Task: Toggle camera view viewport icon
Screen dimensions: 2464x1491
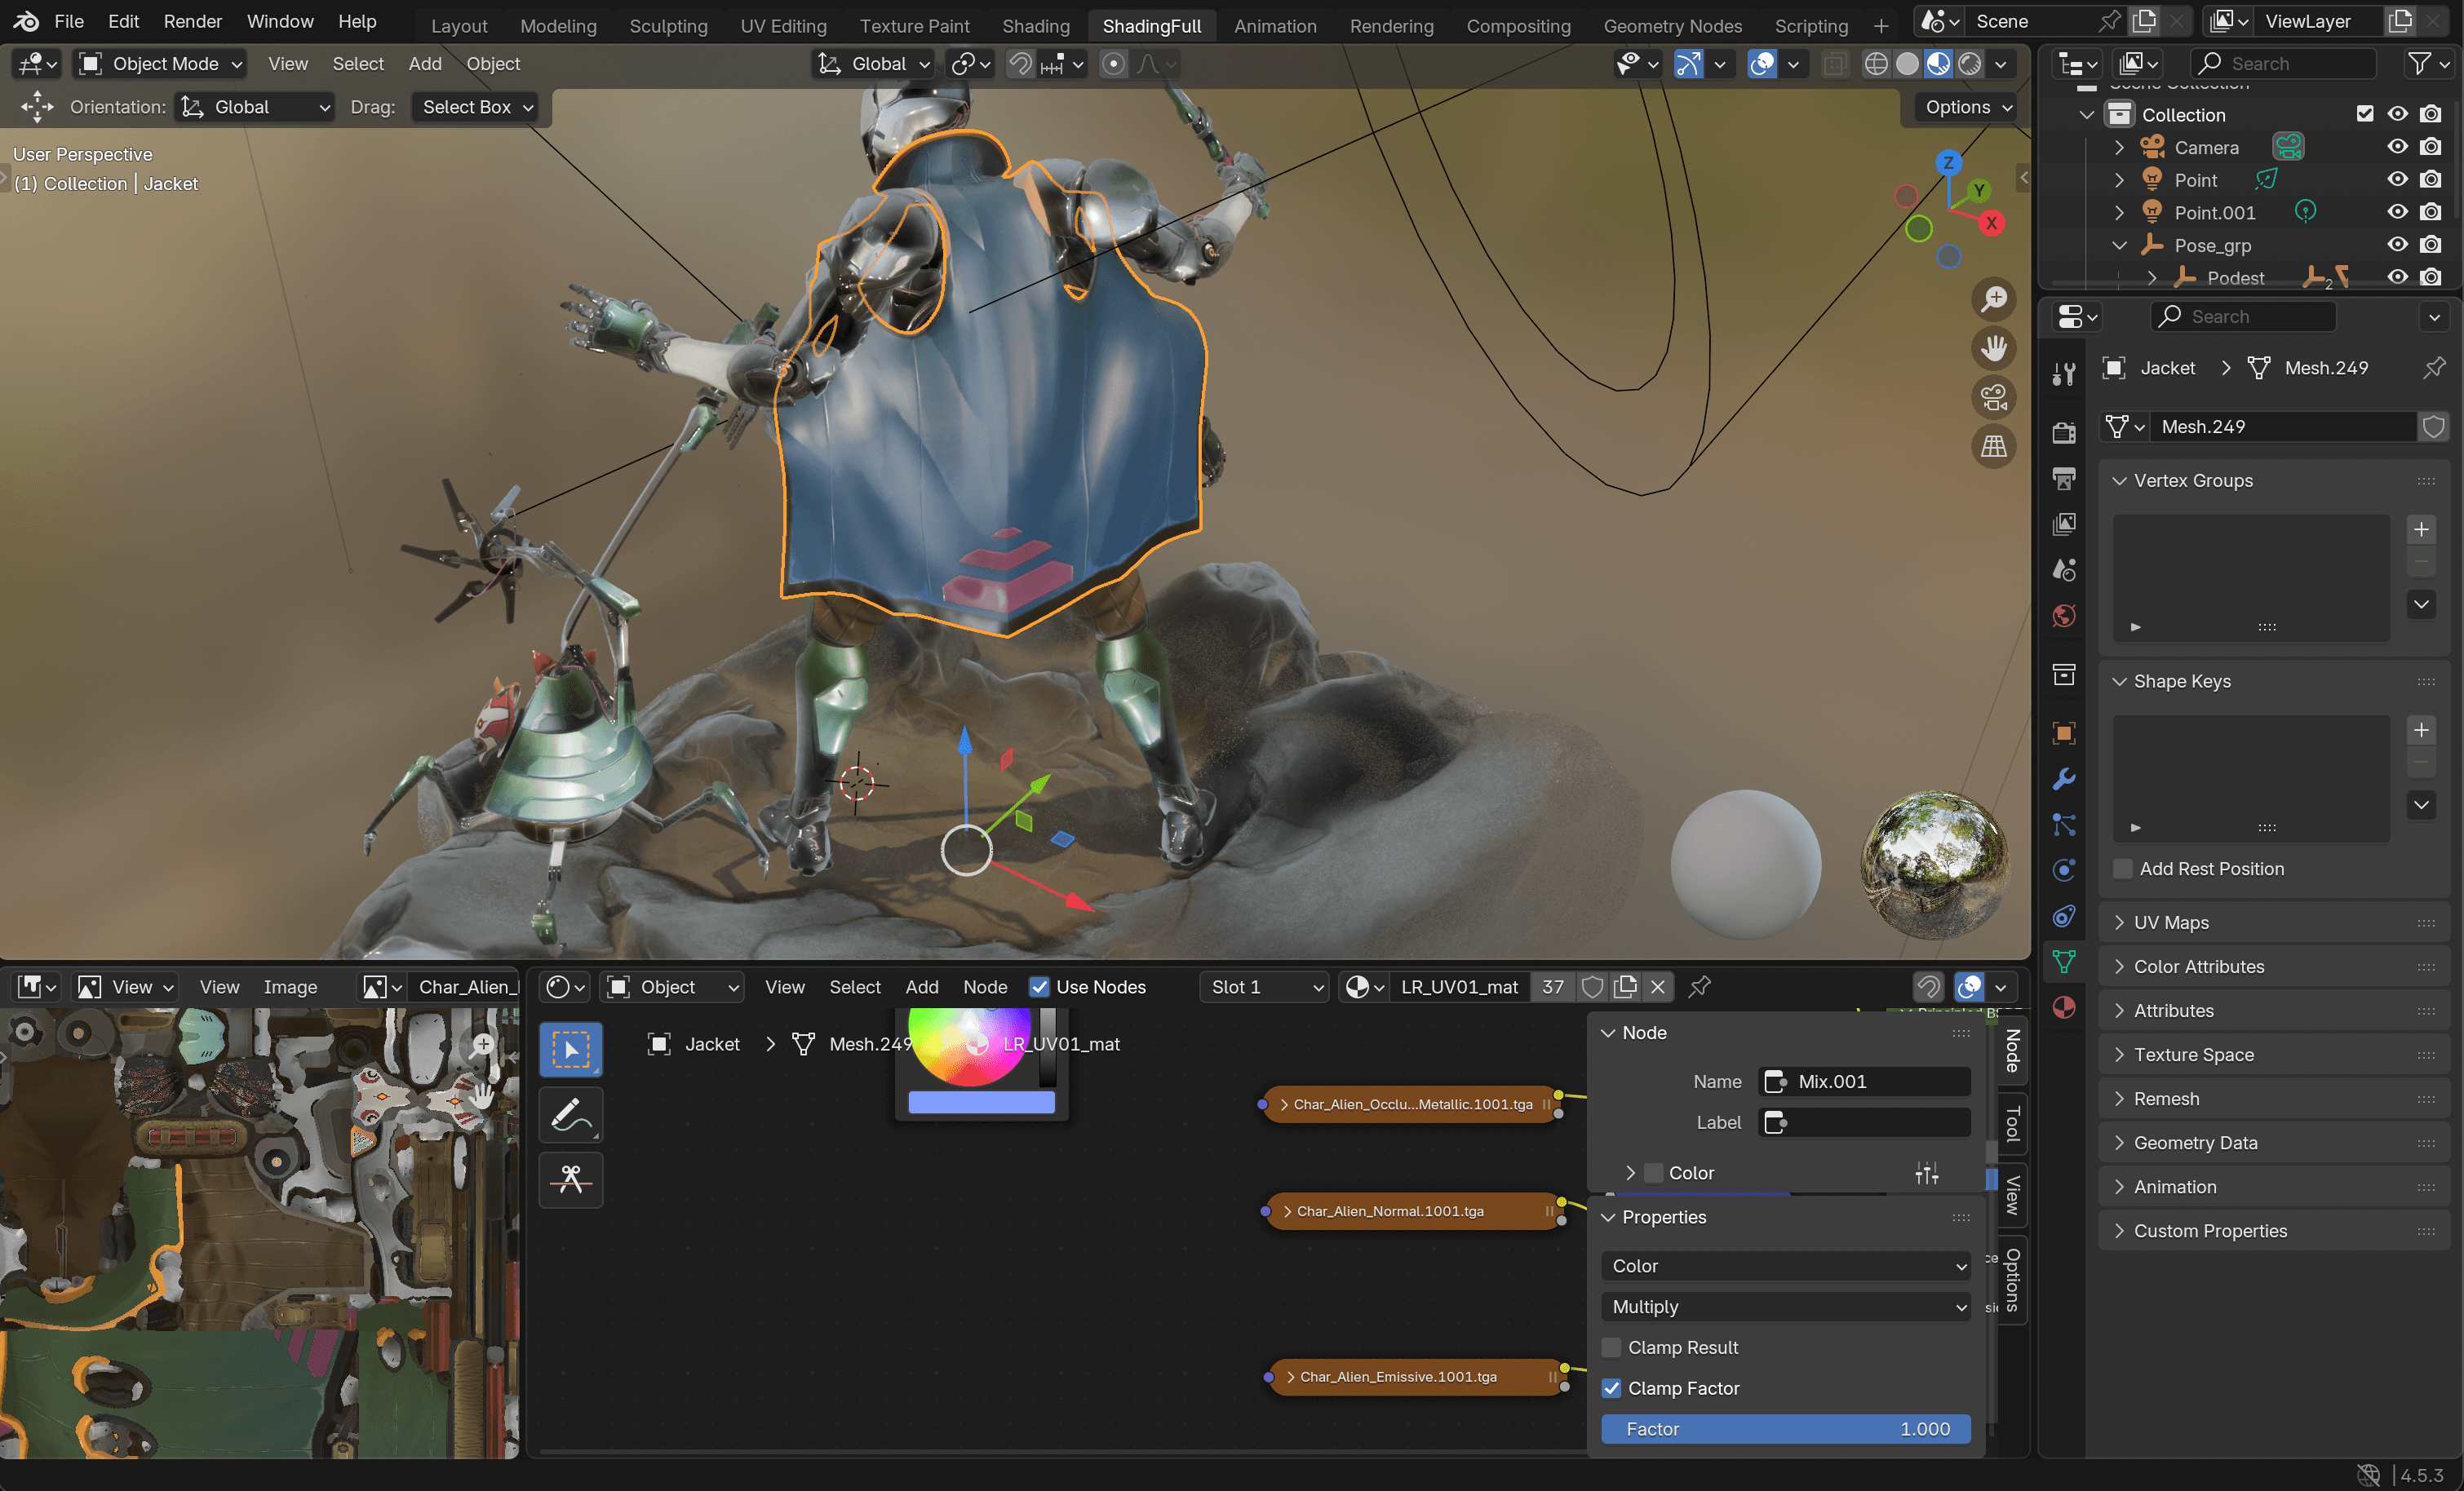Action: (1994, 397)
